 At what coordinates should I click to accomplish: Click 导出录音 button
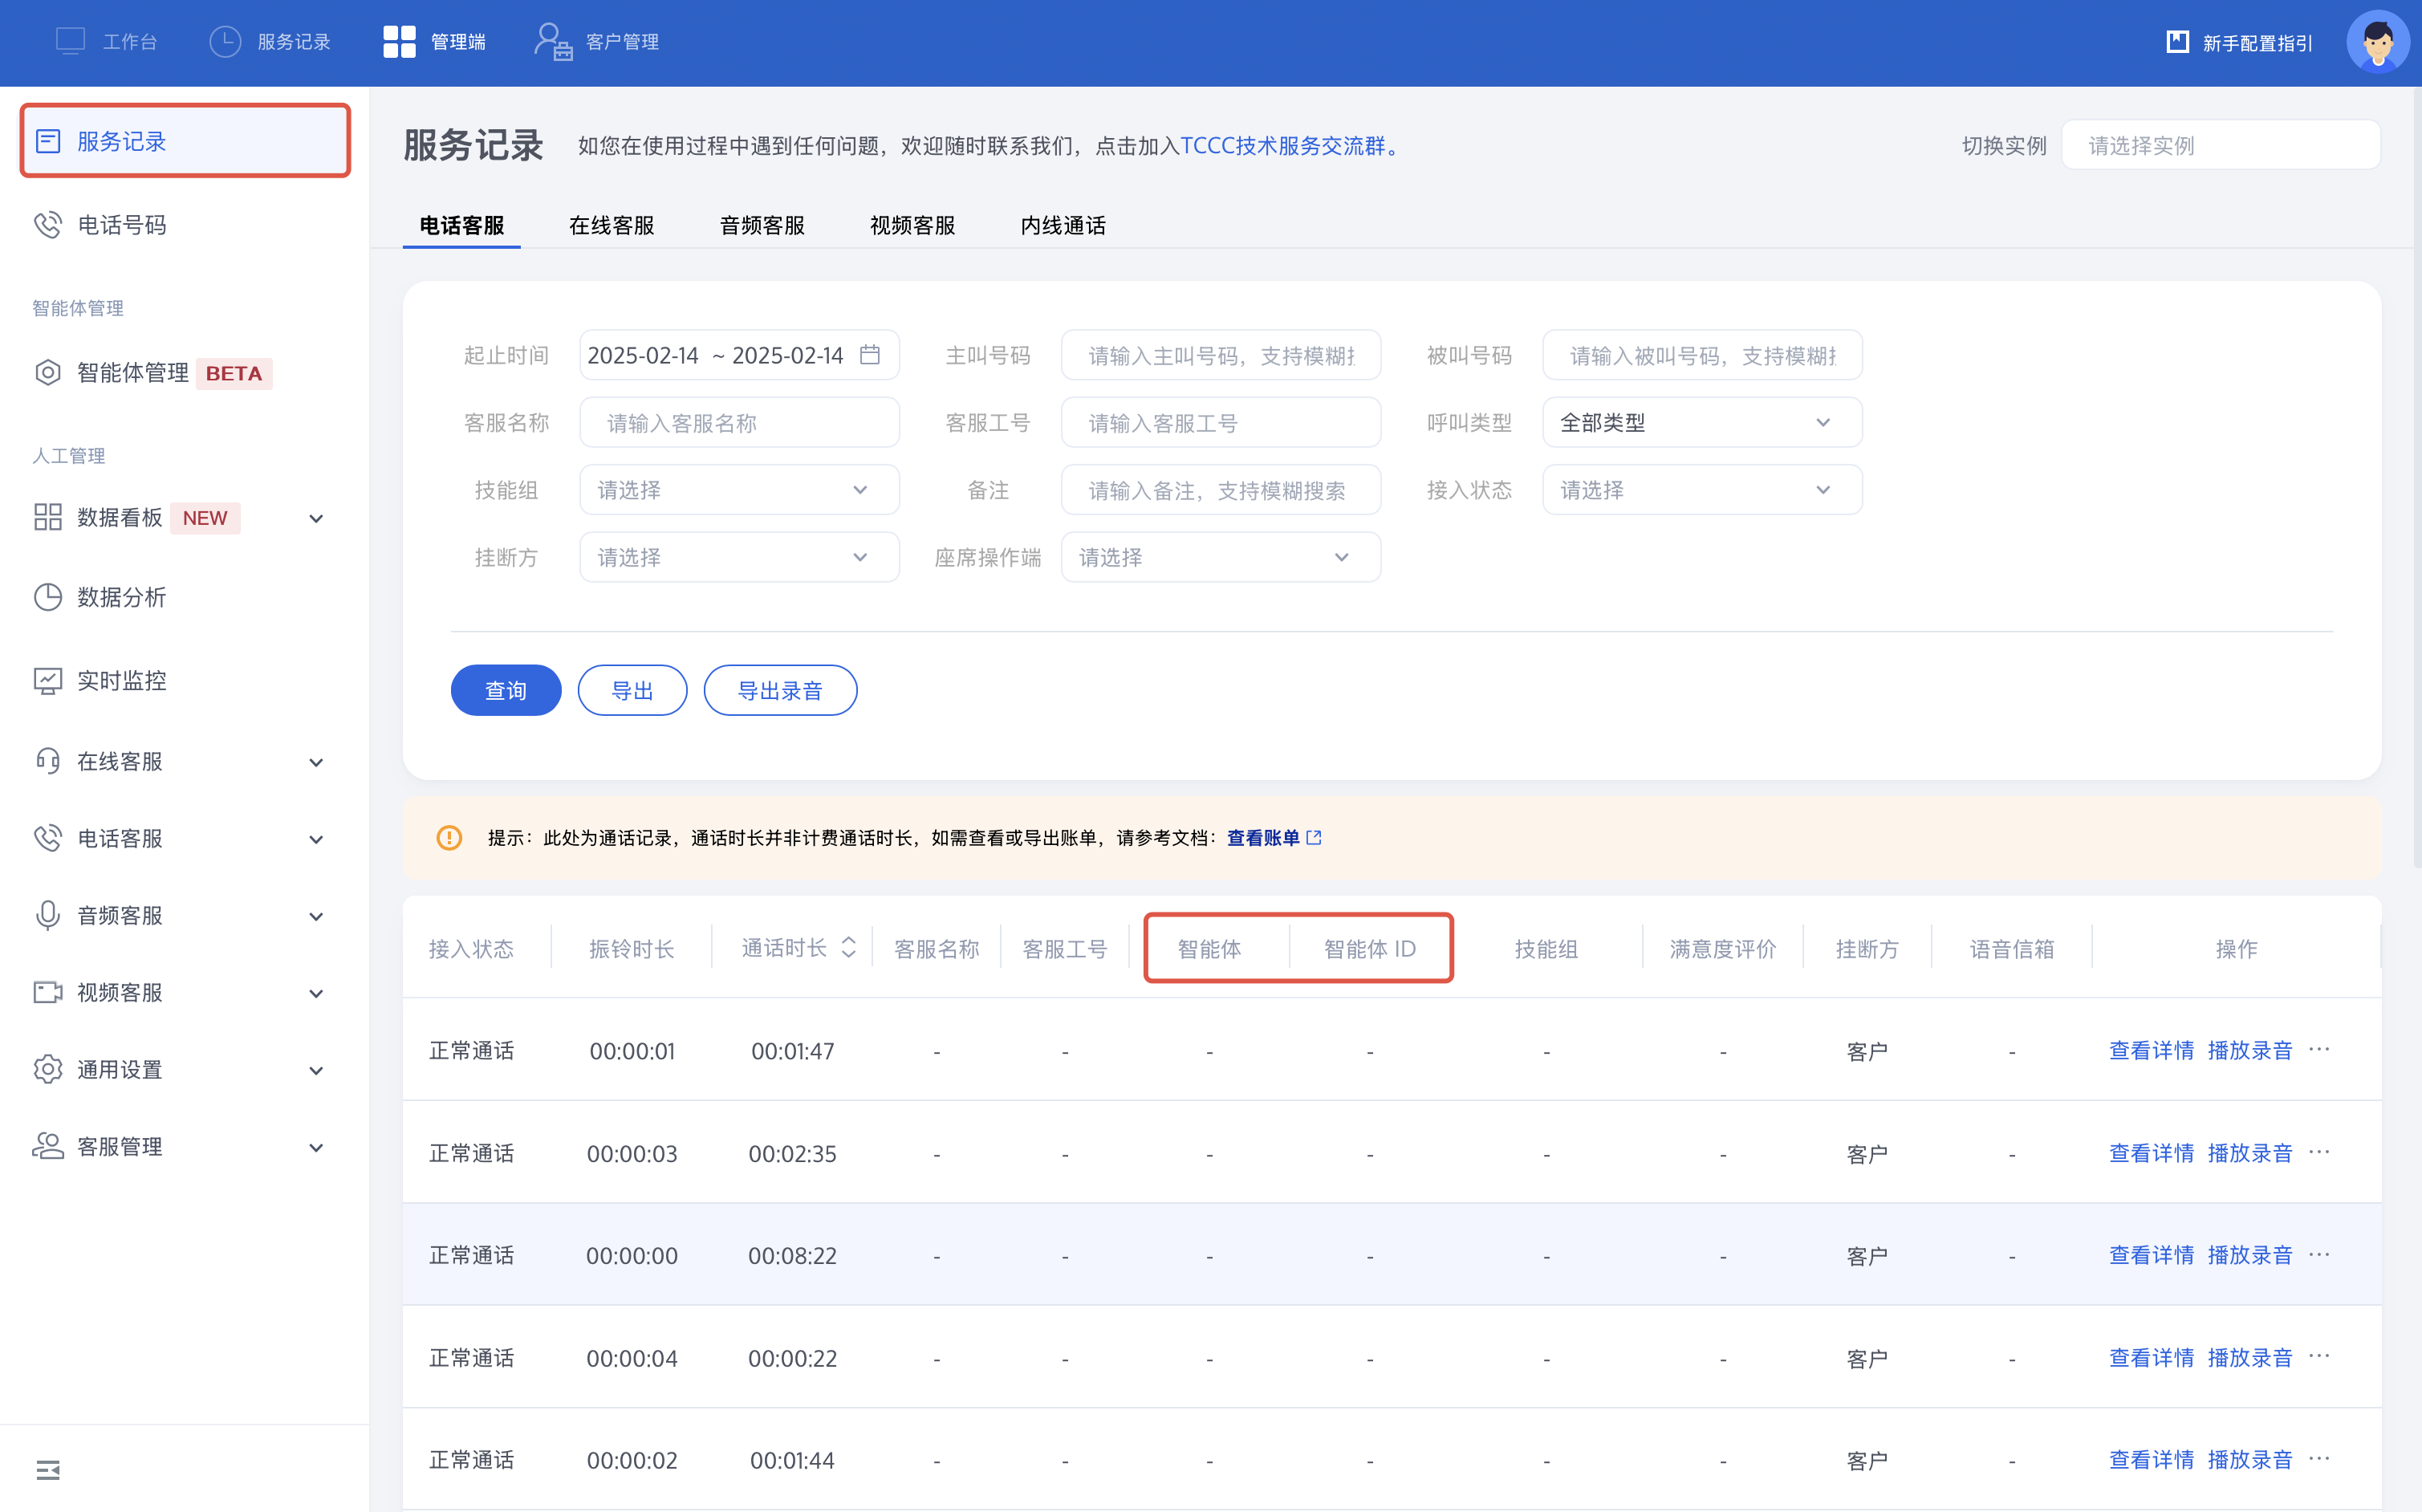(x=779, y=690)
